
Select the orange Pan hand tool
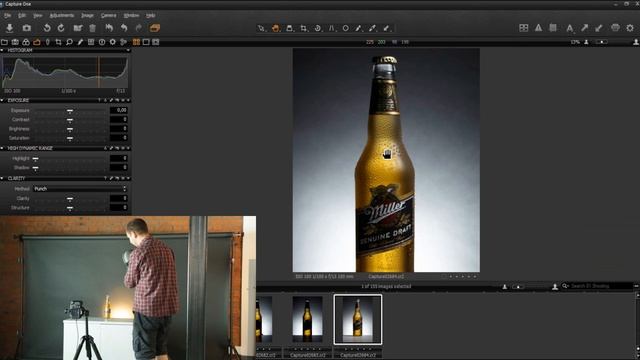[276, 28]
